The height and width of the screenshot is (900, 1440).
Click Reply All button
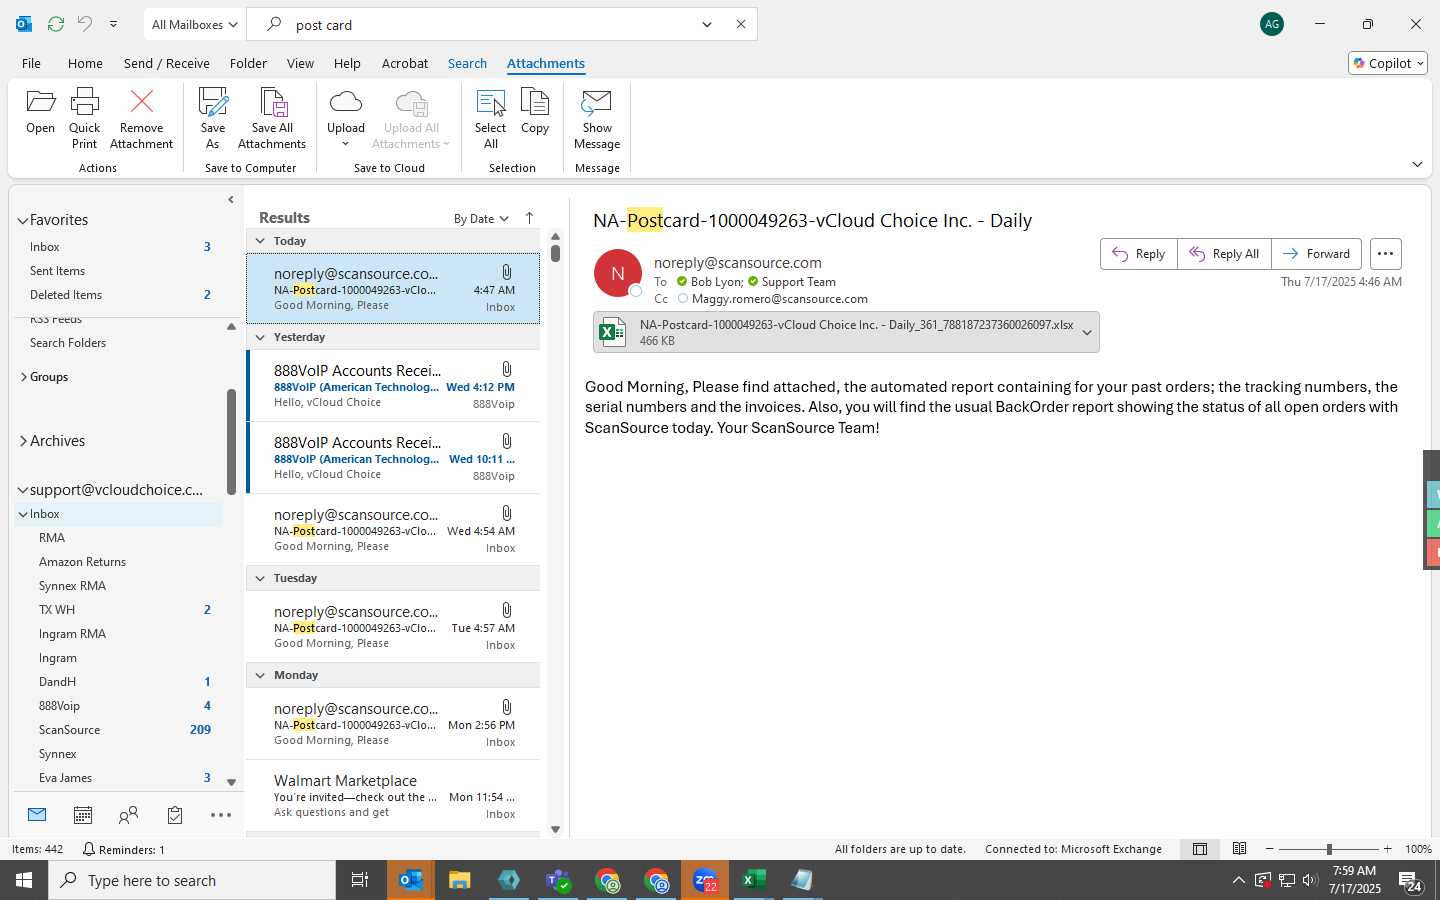(x=1224, y=254)
